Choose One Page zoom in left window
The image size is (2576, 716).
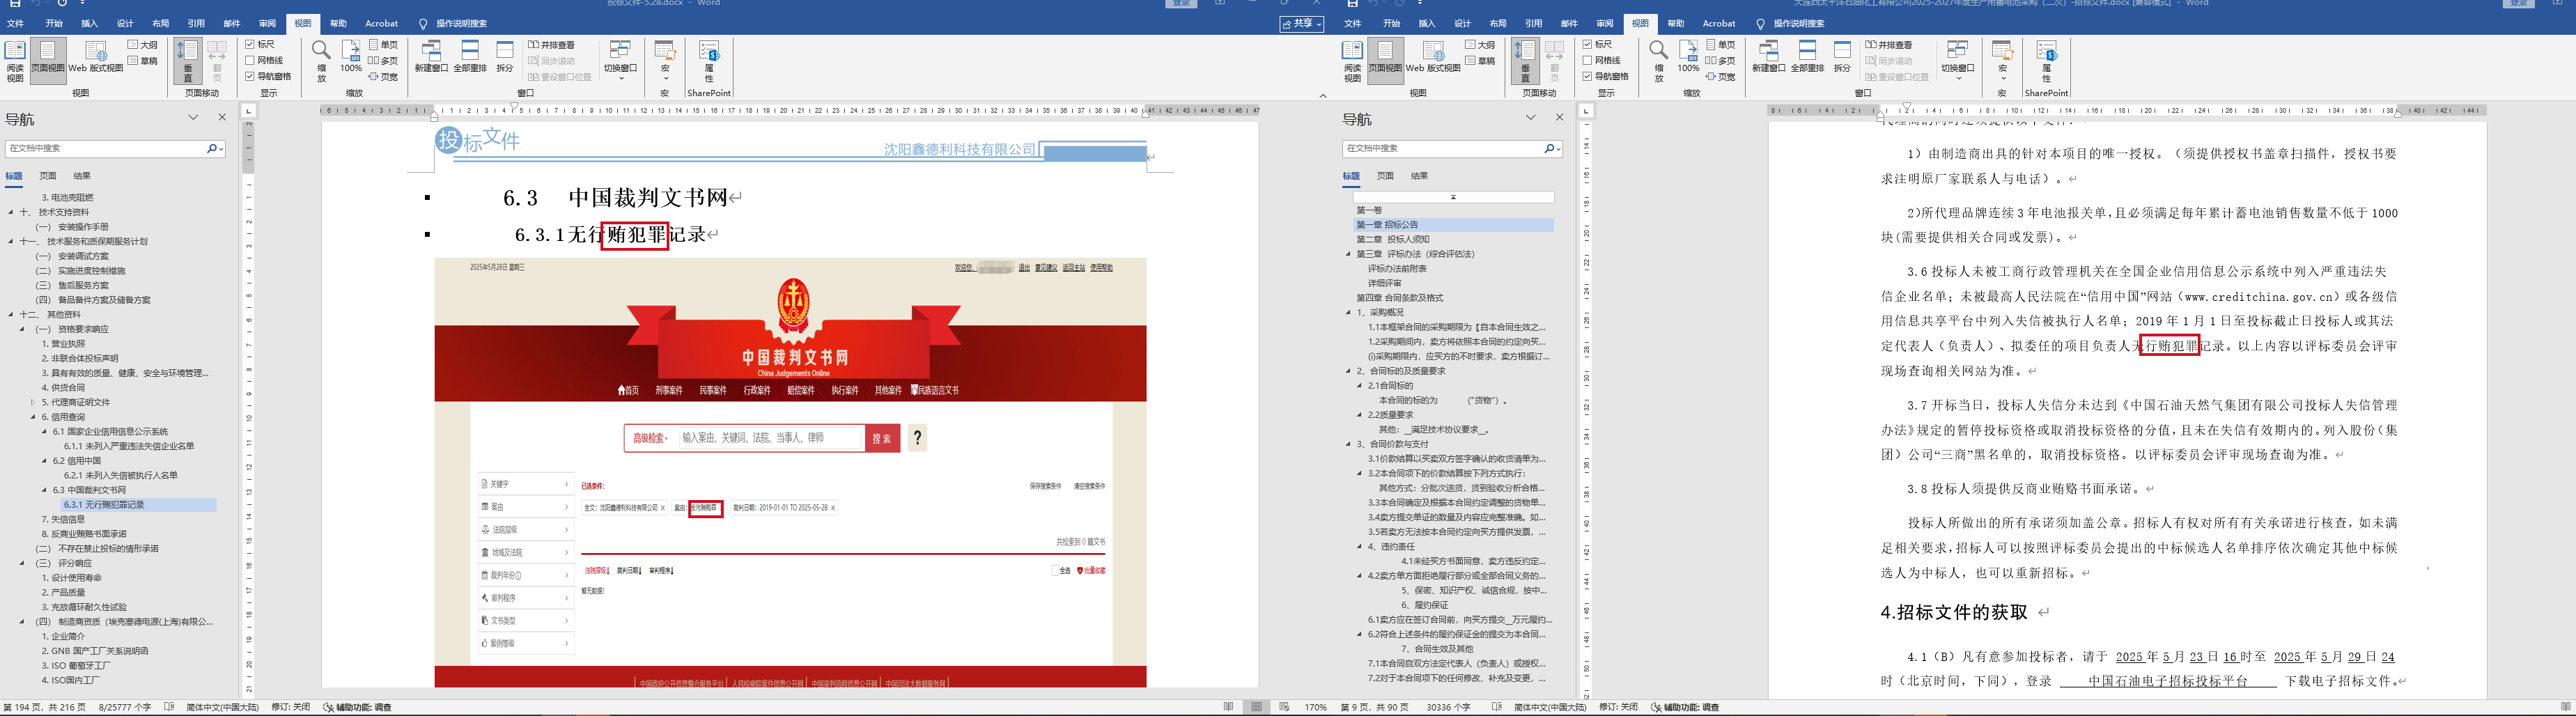point(384,45)
